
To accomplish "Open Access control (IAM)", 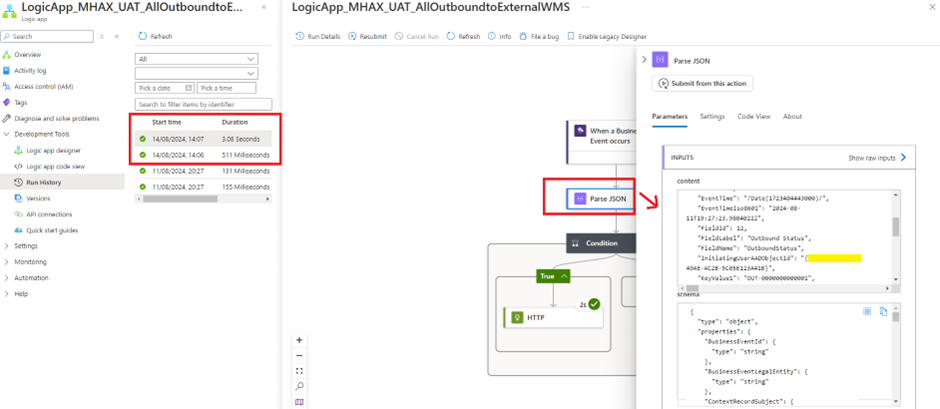I will pos(43,86).
